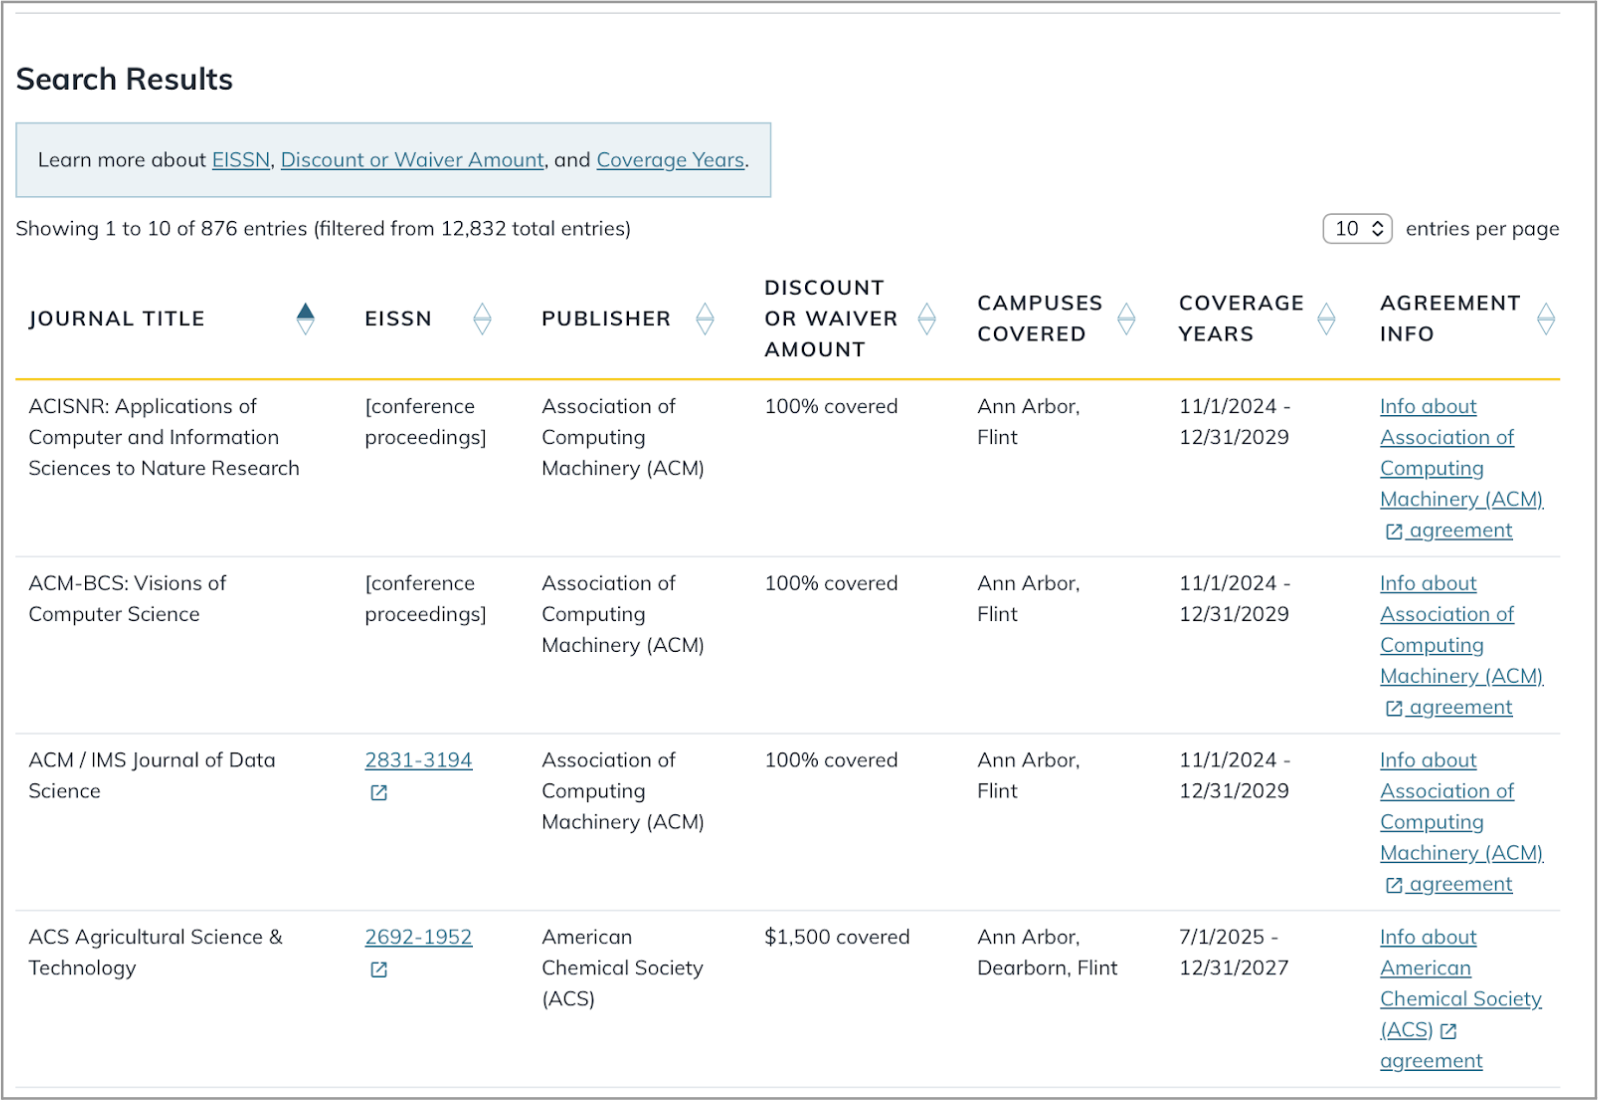
Task: Click the Coverage Years sort icon
Action: point(1327,319)
